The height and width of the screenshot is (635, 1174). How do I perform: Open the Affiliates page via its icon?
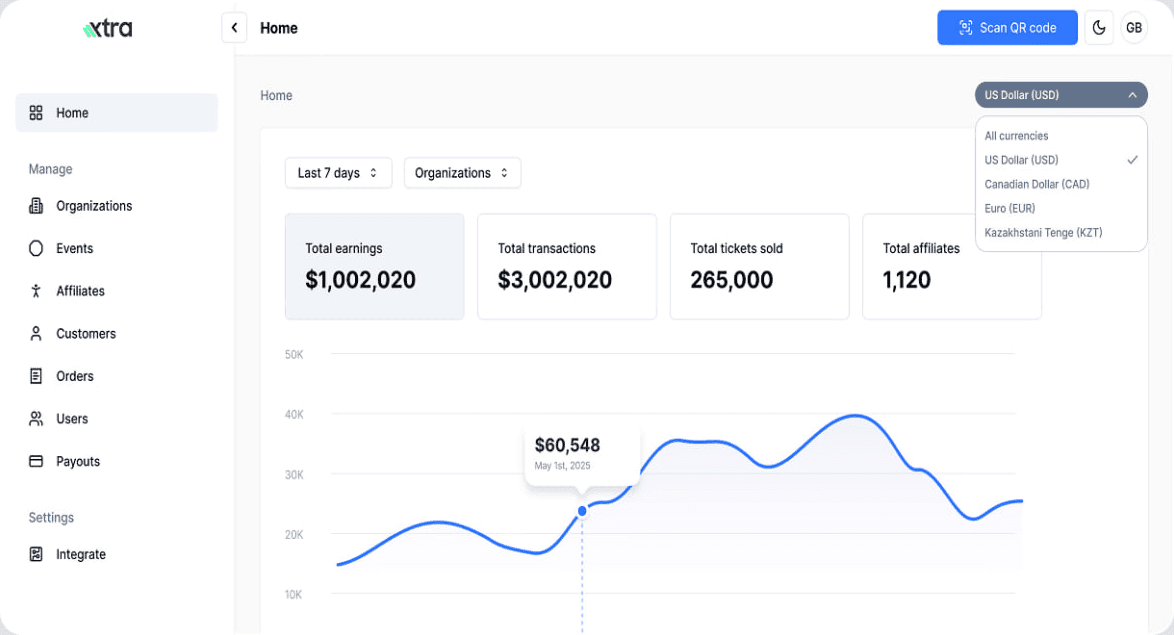(x=35, y=290)
